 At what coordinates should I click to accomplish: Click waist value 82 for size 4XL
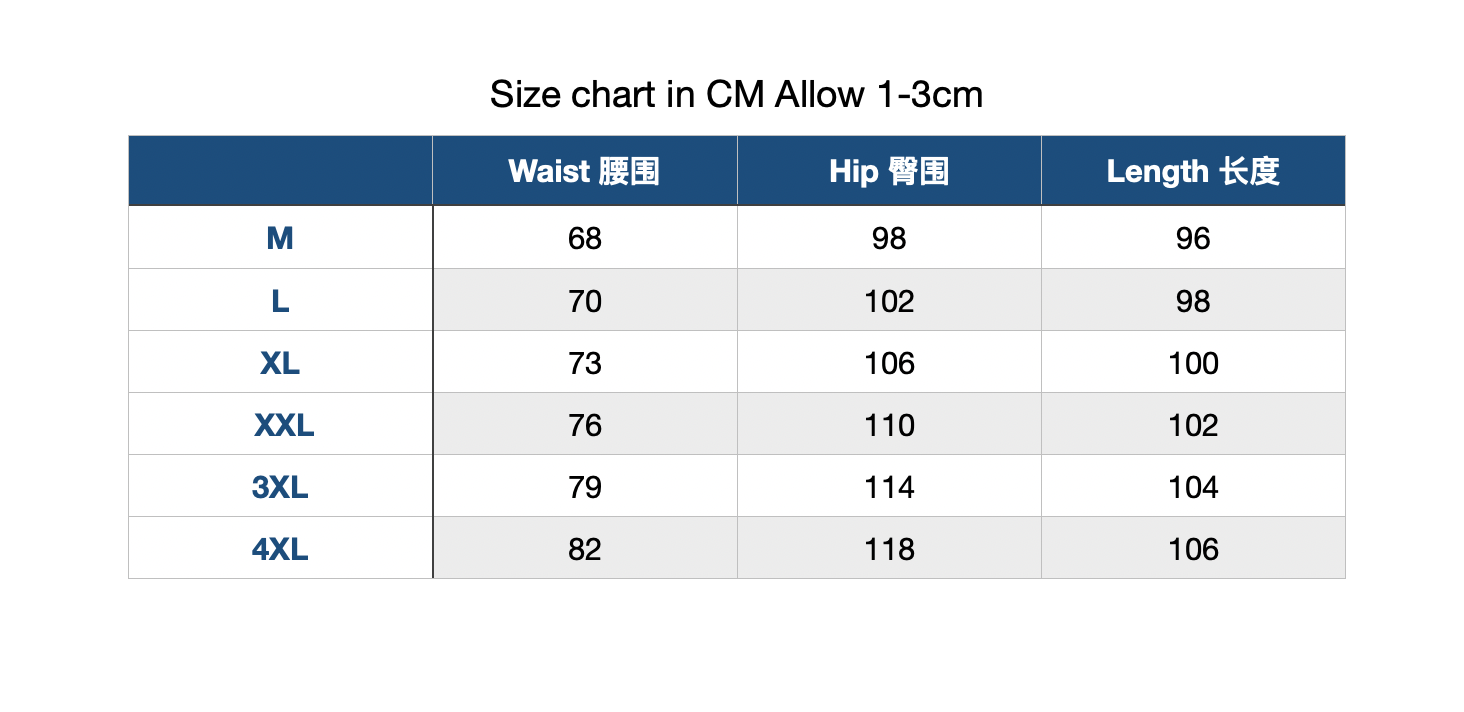click(585, 548)
